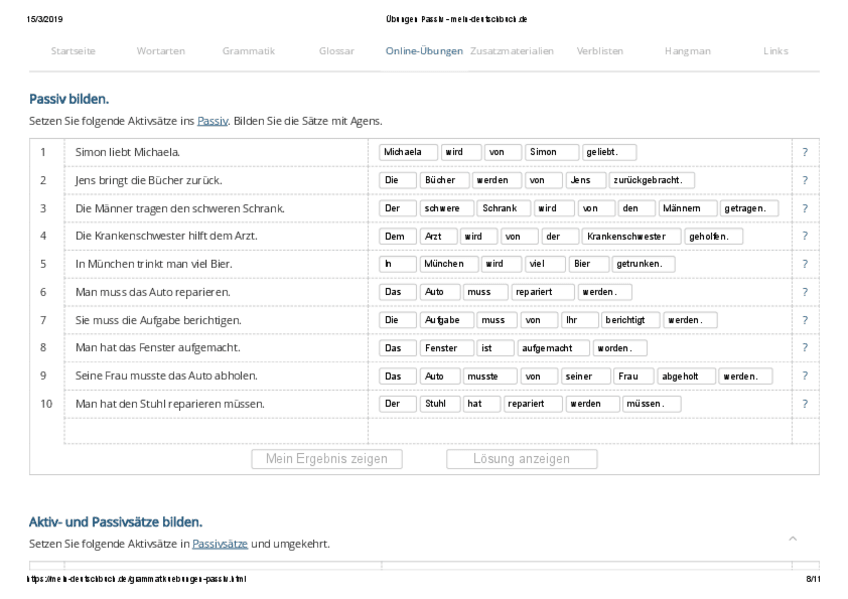The image size is (848, 599).
Task: Open the hint icon for row 5
Action: click(x=804, y=264)
